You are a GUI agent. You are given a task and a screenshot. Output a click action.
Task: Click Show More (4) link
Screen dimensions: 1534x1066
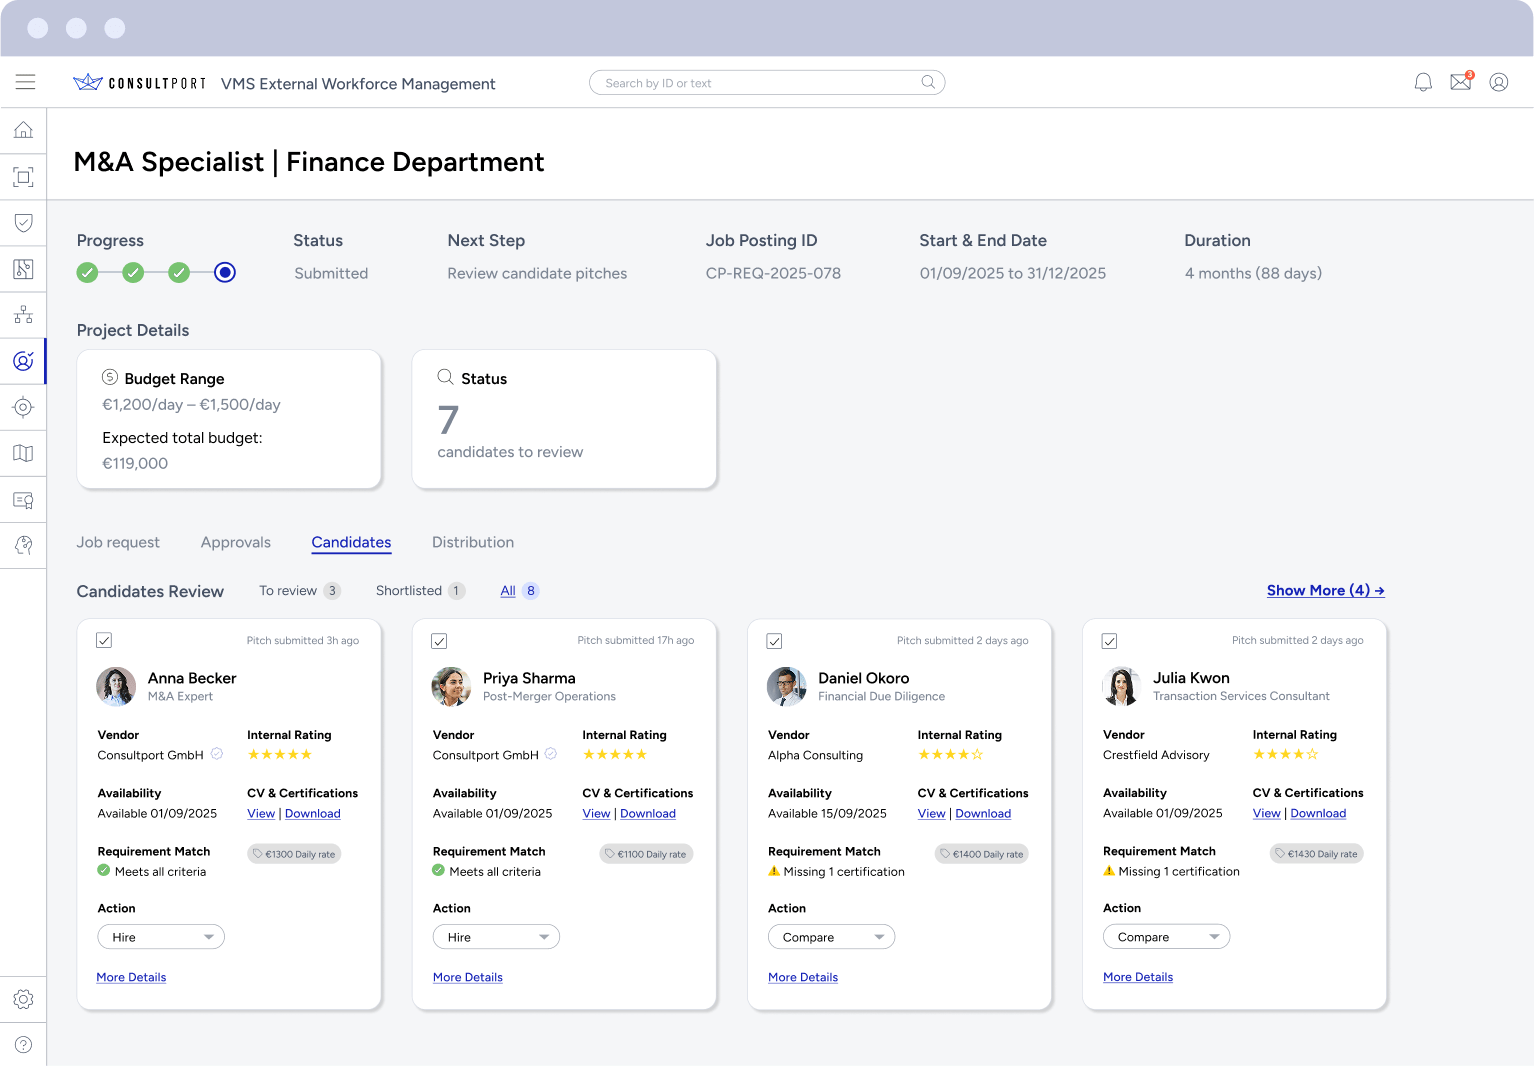(1325, 590)
